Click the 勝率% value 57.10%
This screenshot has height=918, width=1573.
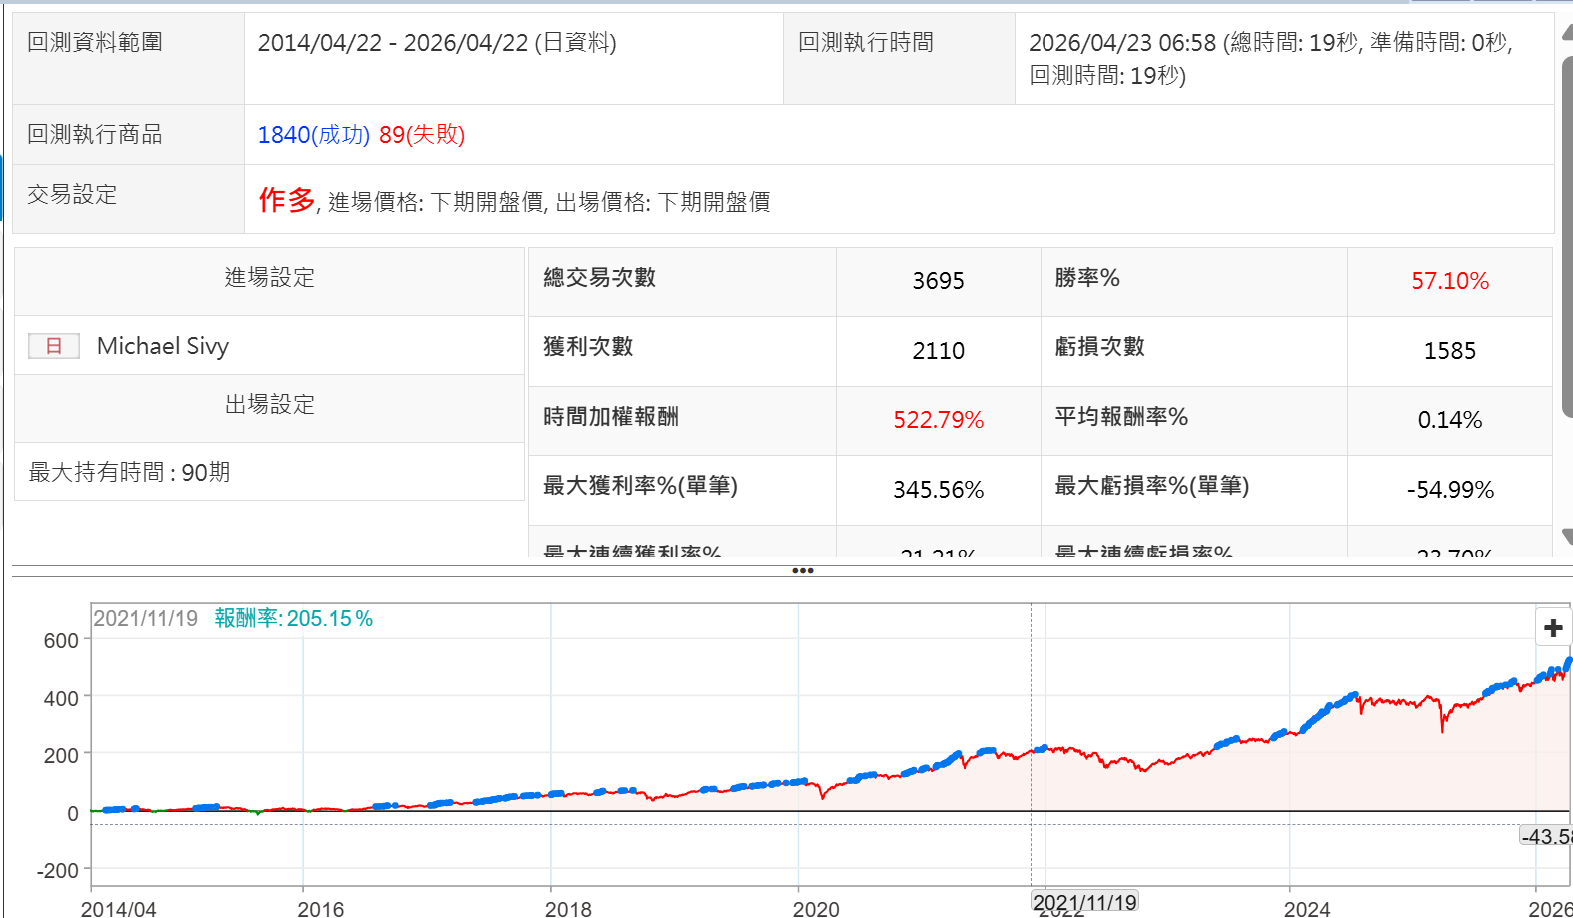[1449, 281]
